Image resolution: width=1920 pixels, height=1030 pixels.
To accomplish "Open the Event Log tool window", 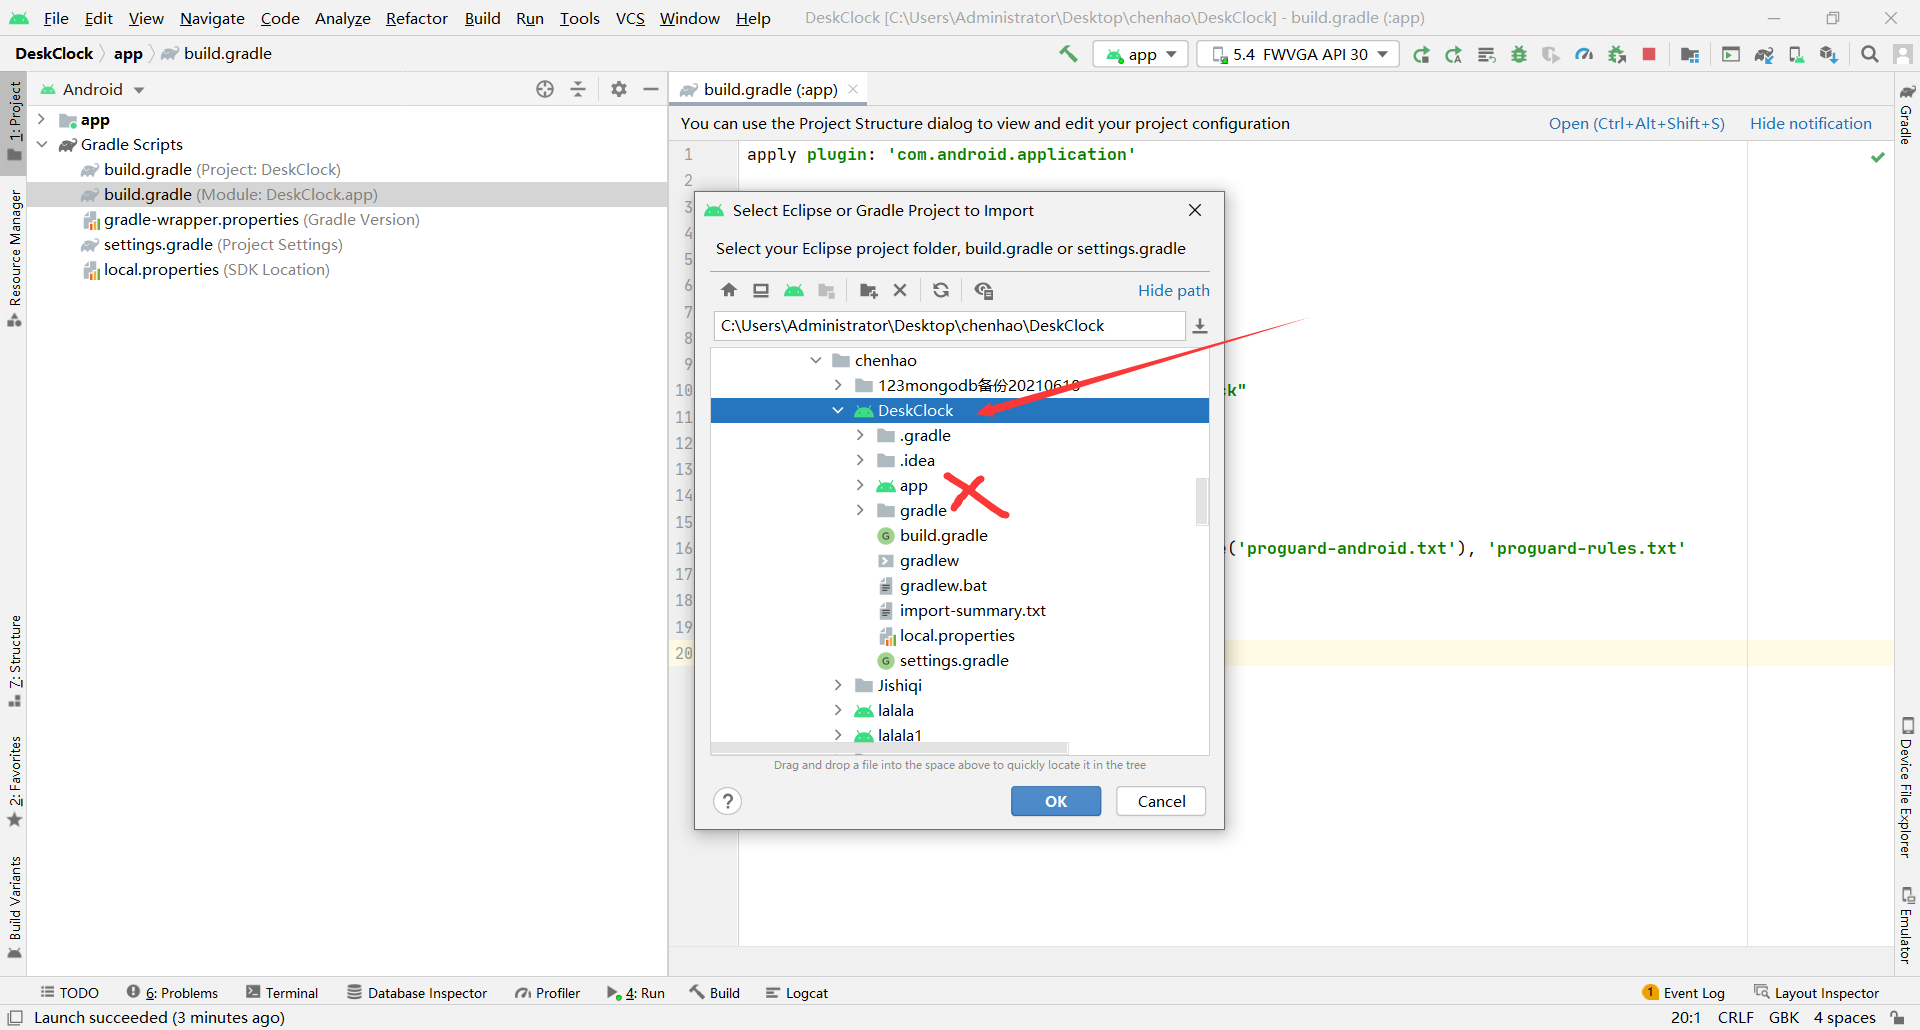I will click(x=1684, y=993).
